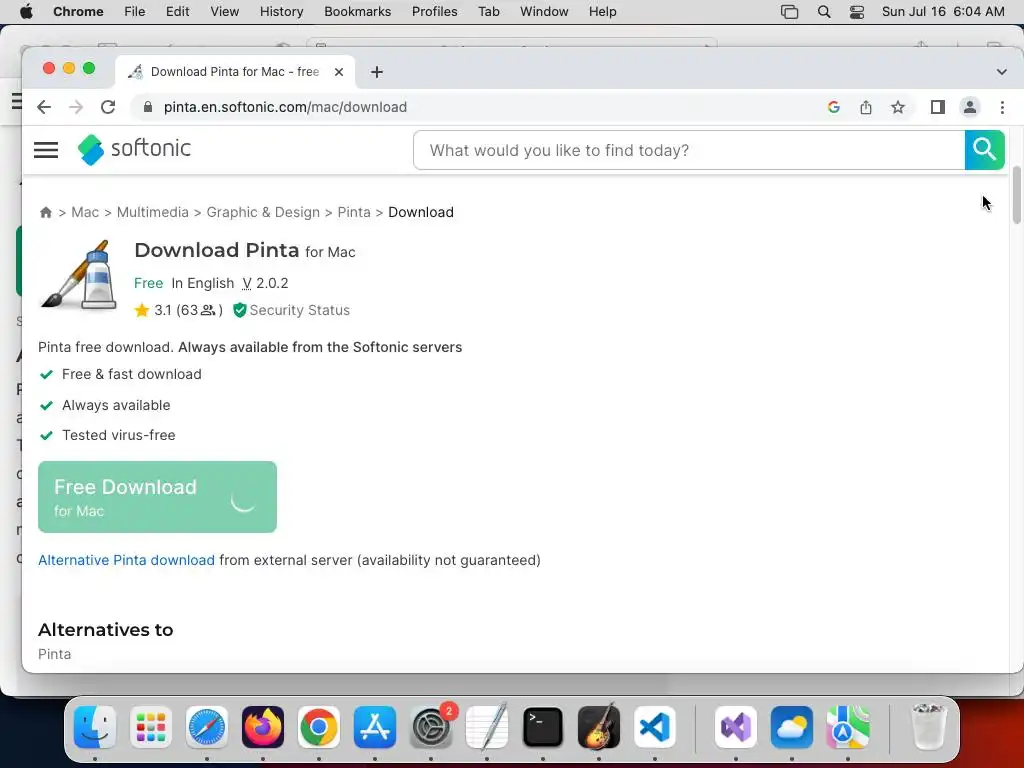
Task: Click the Tested virus-free text
Action: tap(119, 435)
